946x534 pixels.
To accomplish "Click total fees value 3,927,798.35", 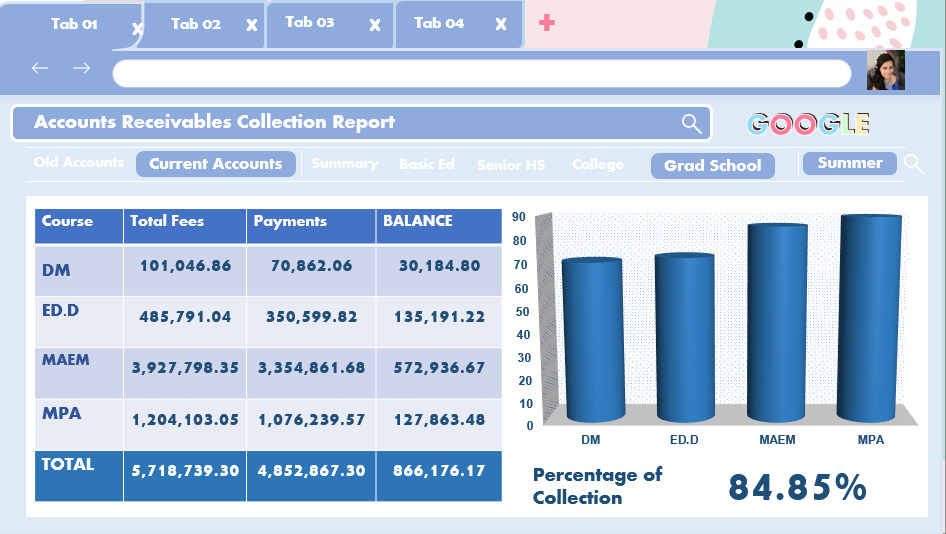I will 185,367.
